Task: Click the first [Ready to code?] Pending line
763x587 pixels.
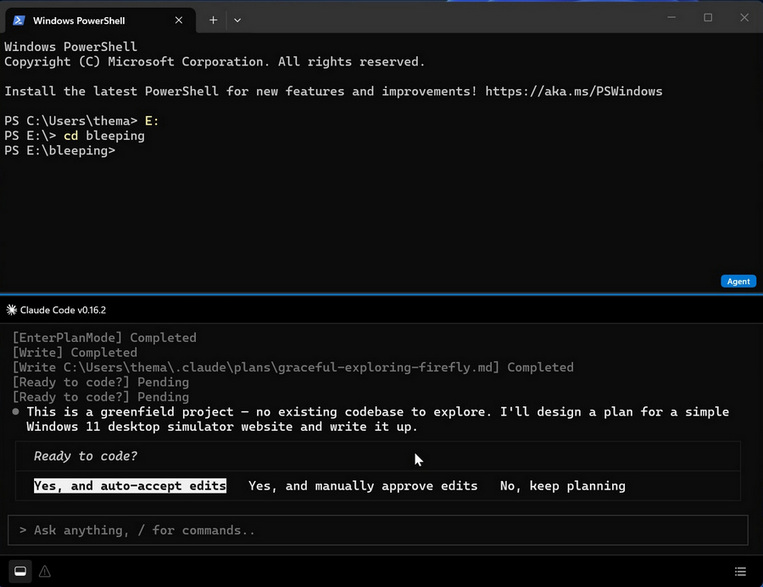Action: point(101,382)
